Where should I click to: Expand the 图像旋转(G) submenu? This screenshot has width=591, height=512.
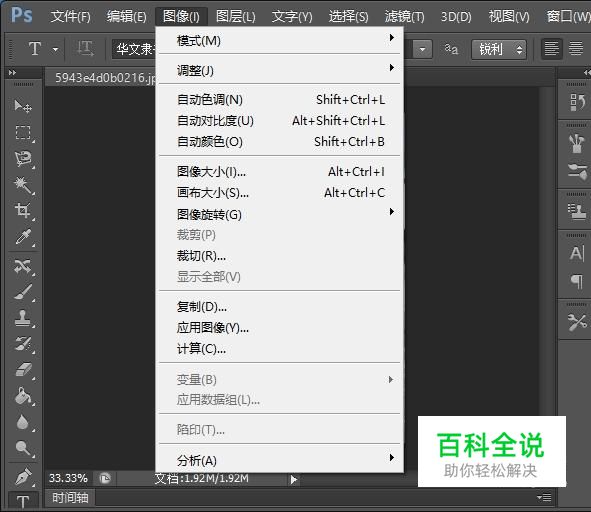click(x=279, y=214)
